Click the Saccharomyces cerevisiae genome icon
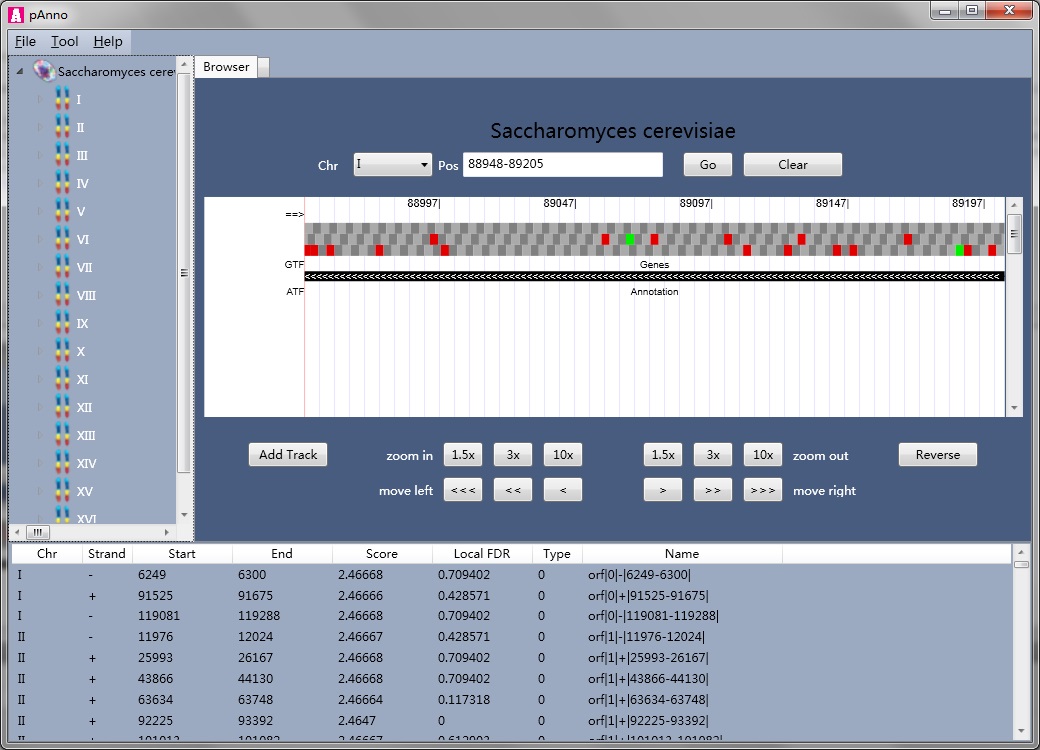The height and width of the screenshot is (750, 1040). pyautogui.click(x=44, y=71)
